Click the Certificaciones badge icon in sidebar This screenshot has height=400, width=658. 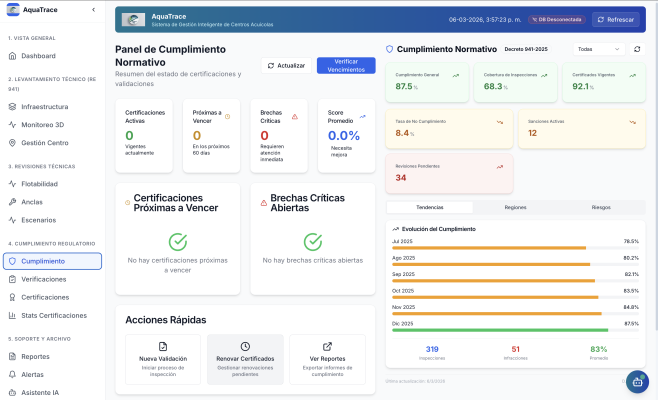click(x=12, y=297)
